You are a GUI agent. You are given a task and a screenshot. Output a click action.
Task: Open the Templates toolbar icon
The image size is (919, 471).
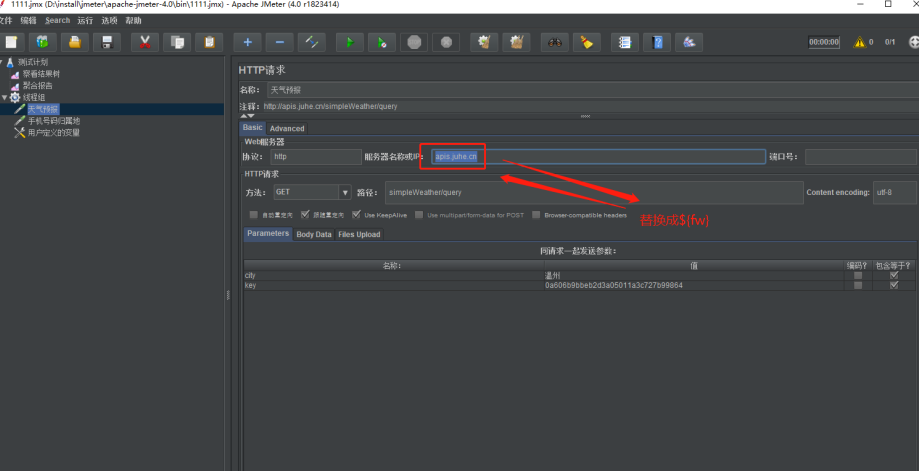tap(43, 42)
